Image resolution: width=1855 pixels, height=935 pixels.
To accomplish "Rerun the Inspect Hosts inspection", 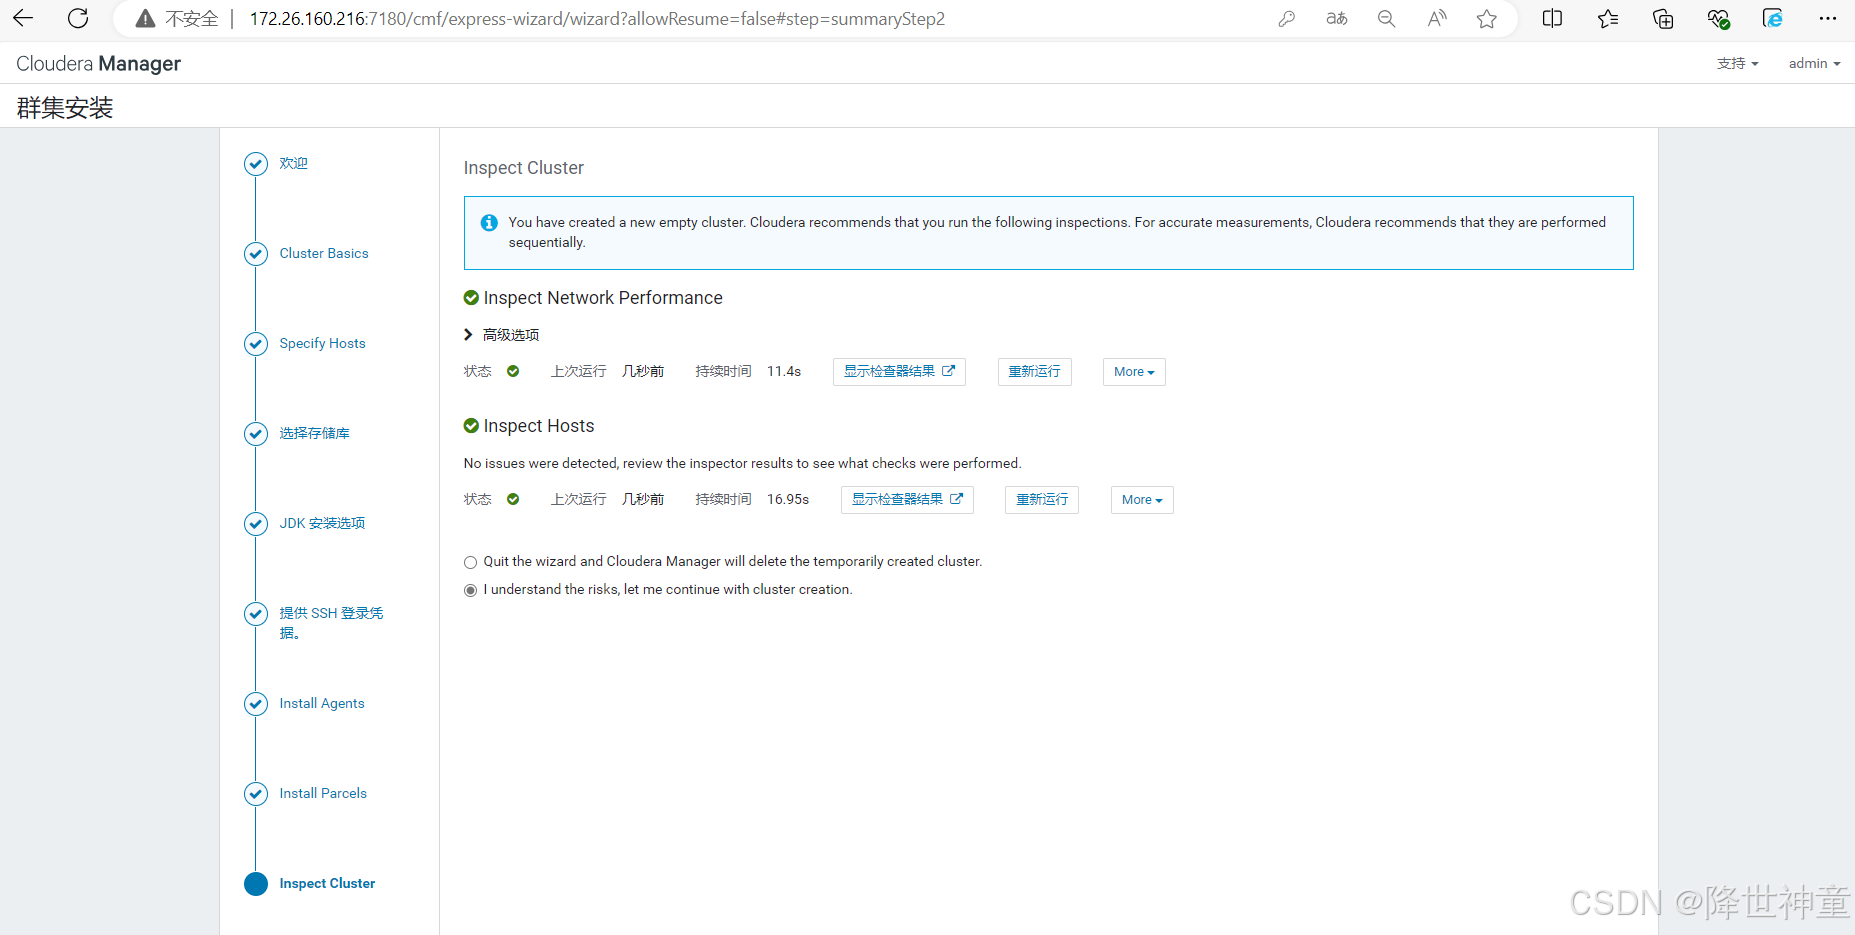I will (x=1042, y=500).
